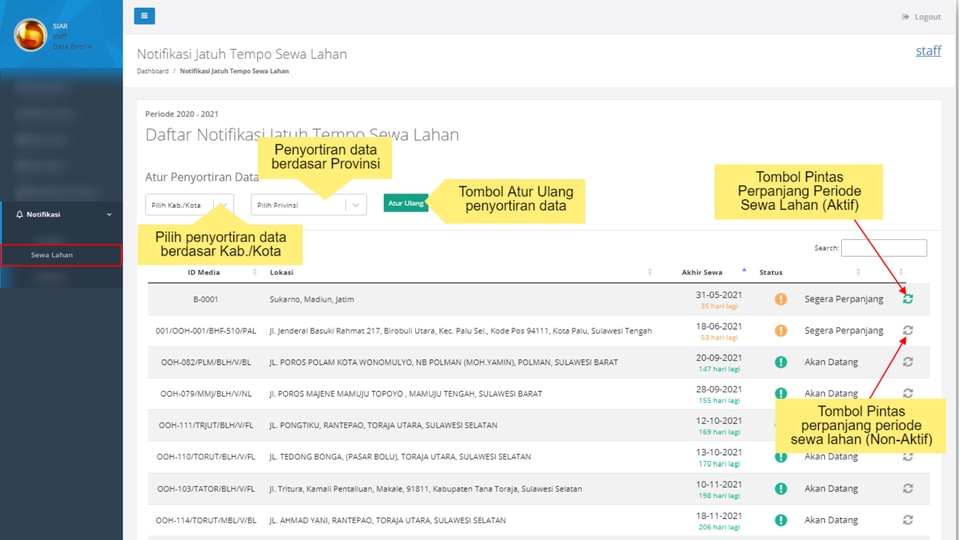Screen dimensions: 960x540
Task: Click renew icon for OOH-114/TORUT/MBL/V/BL row
Action: point(908,520)
